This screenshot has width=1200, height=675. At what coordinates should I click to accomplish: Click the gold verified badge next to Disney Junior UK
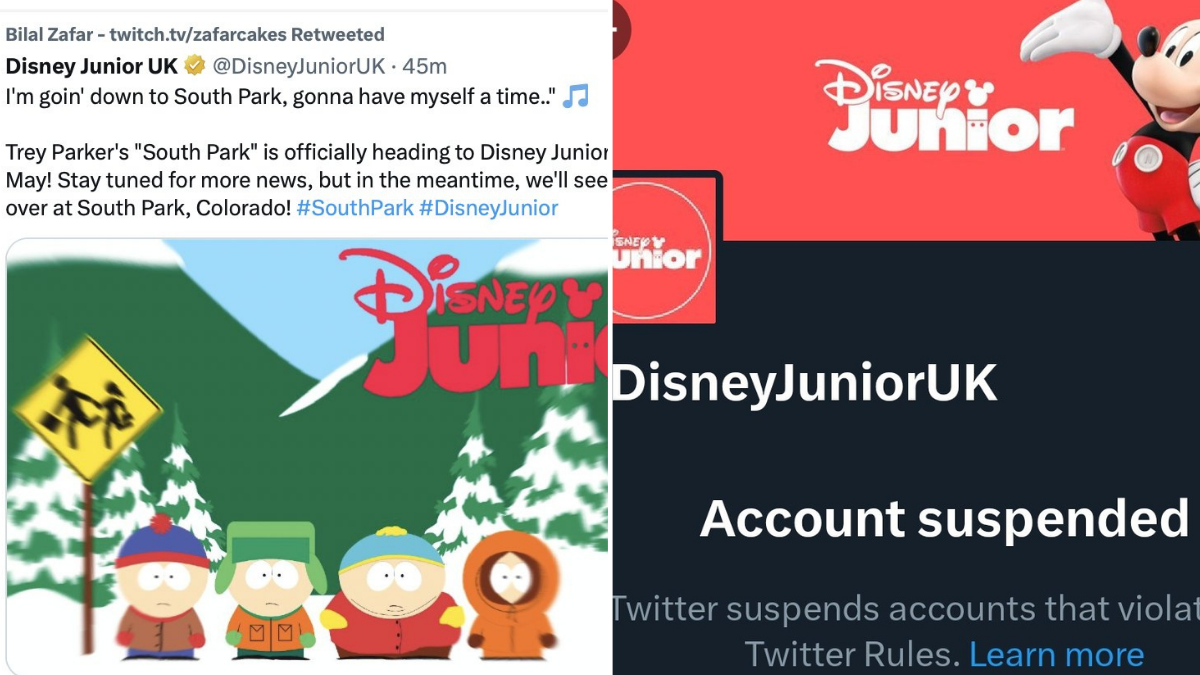click(x=195, y=66)
